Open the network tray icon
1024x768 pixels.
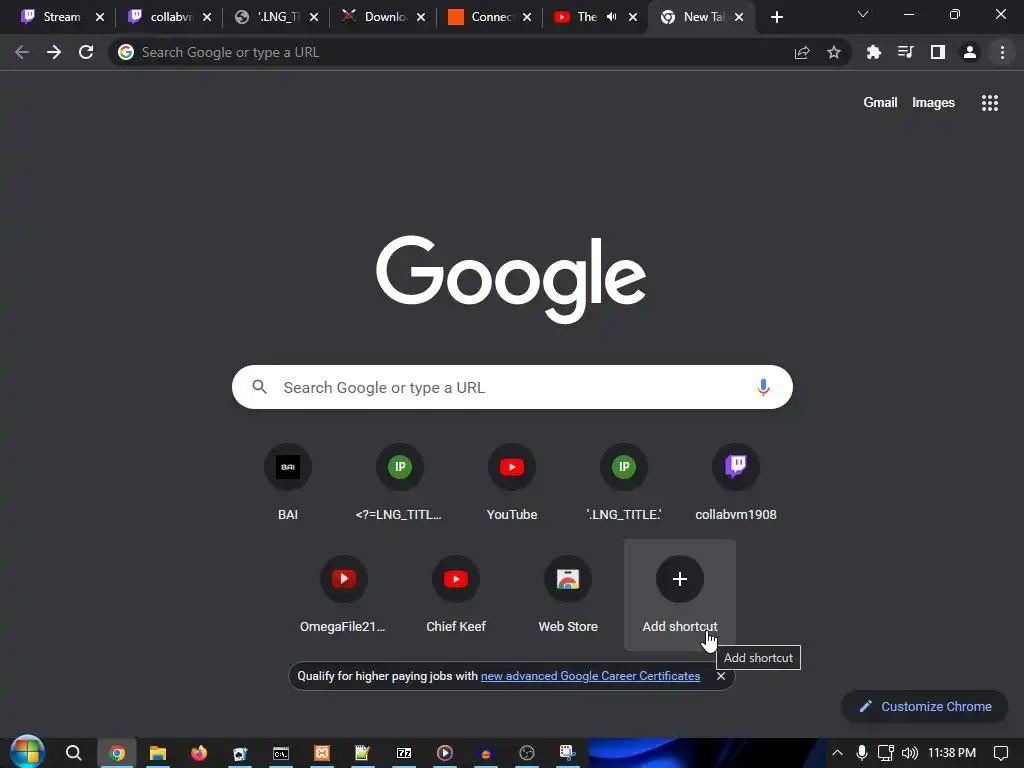click(x=886, y=753)
